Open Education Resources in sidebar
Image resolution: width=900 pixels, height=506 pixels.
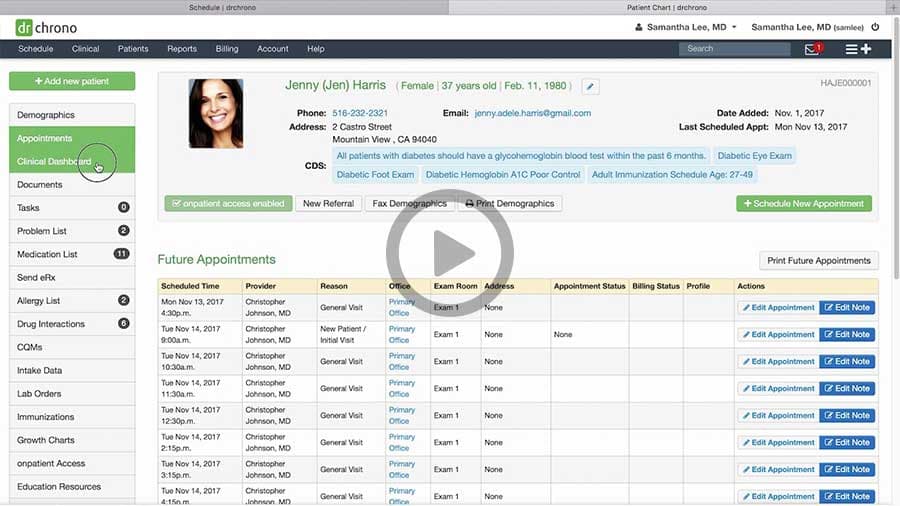72,486
